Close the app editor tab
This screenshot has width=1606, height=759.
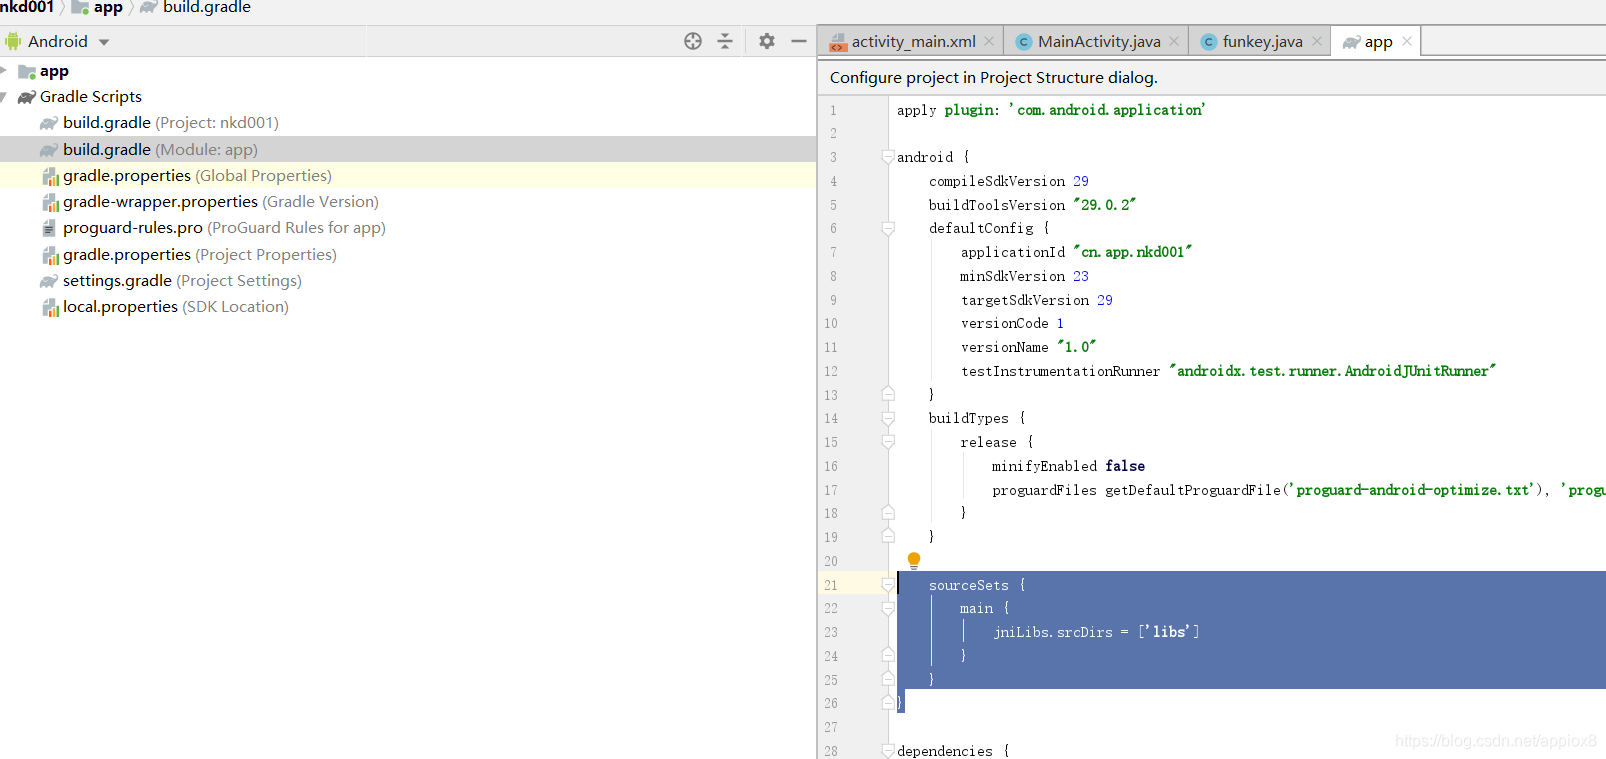[1407, 41]
